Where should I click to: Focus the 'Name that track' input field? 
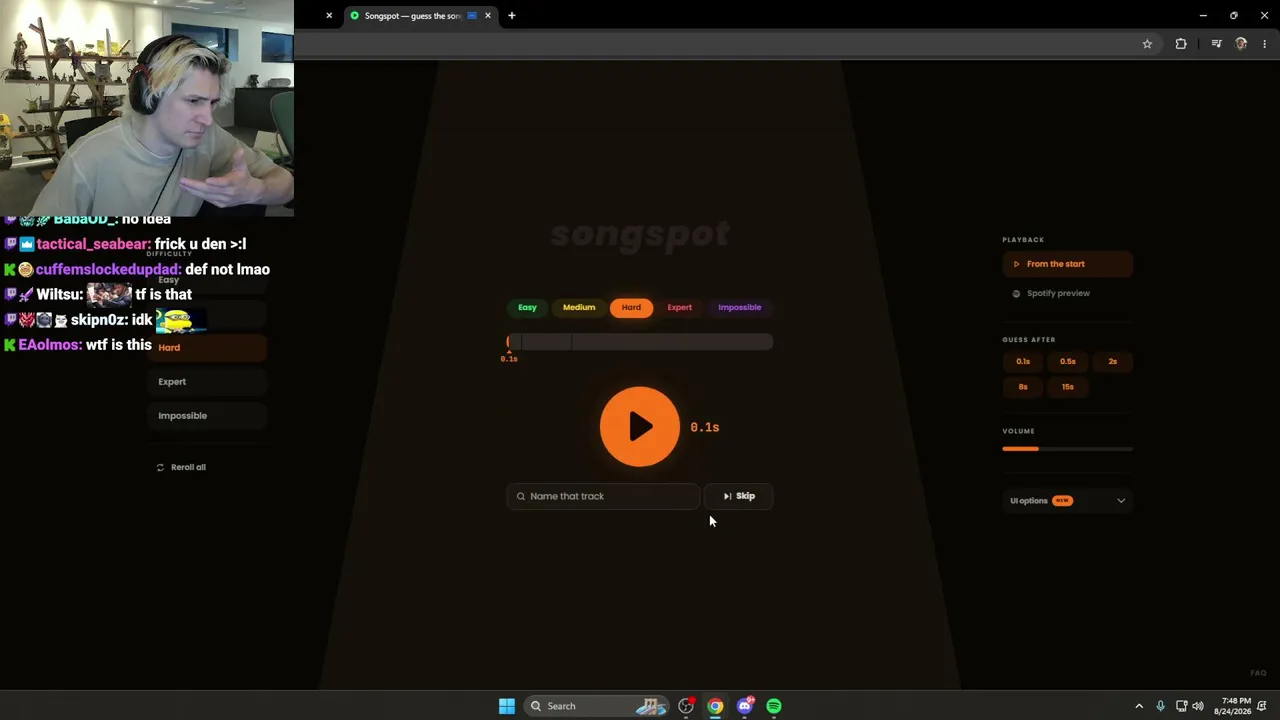(603, 496)
